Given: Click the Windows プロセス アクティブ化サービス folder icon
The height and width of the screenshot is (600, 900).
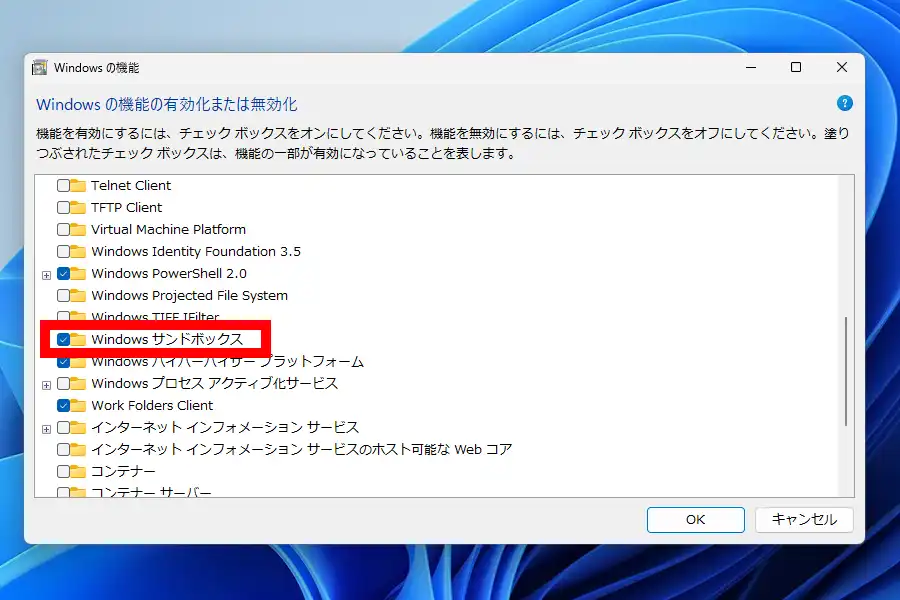Looking at the screenshot, I should coord(78,384).
